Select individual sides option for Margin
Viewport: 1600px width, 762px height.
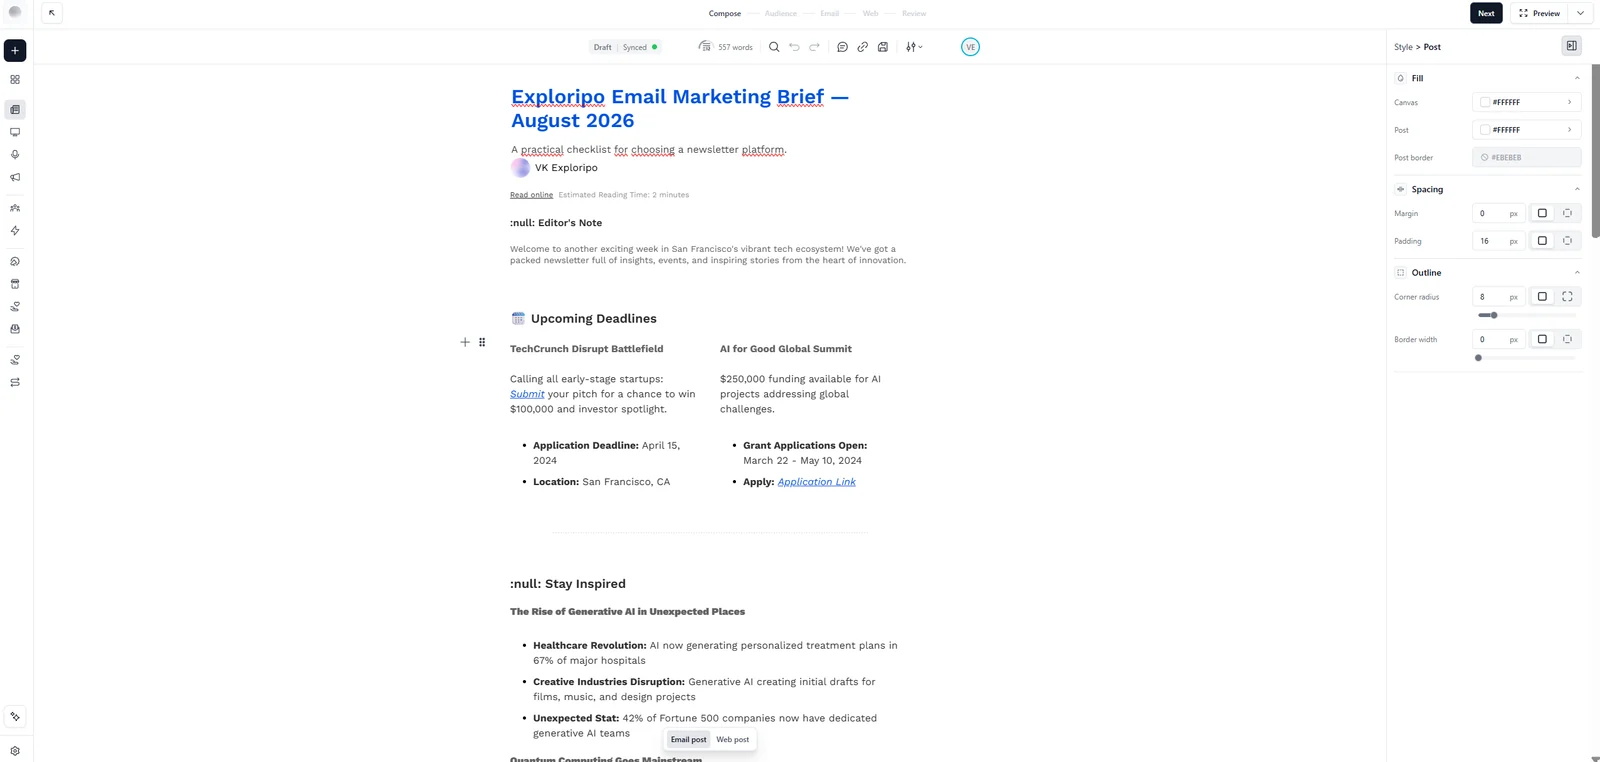(1567, 213)
